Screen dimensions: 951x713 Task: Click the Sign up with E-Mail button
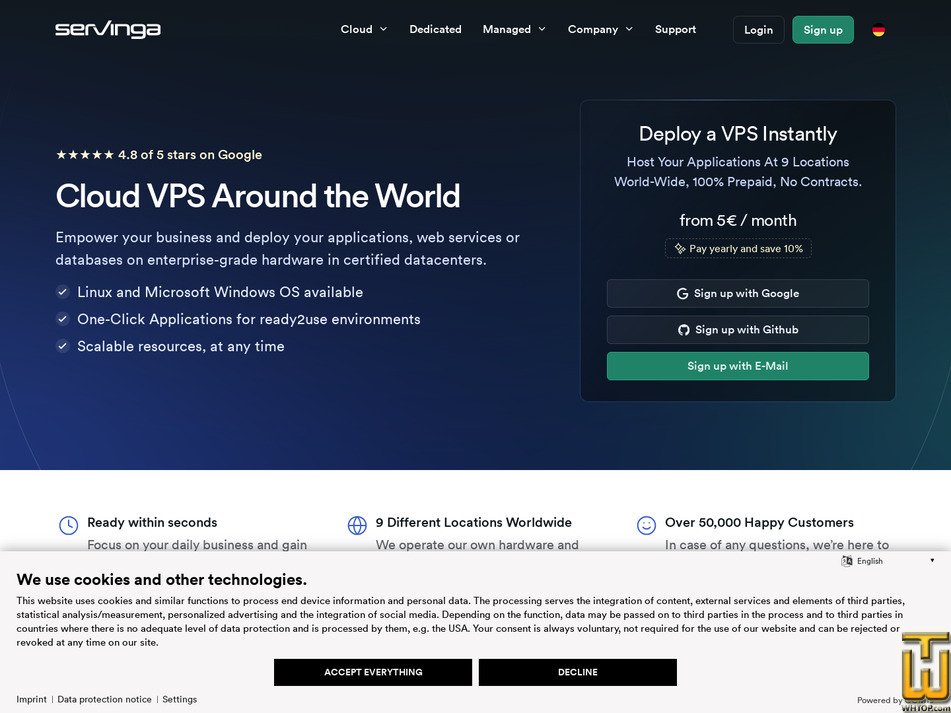pyautogui.click(x=737, y=366)
